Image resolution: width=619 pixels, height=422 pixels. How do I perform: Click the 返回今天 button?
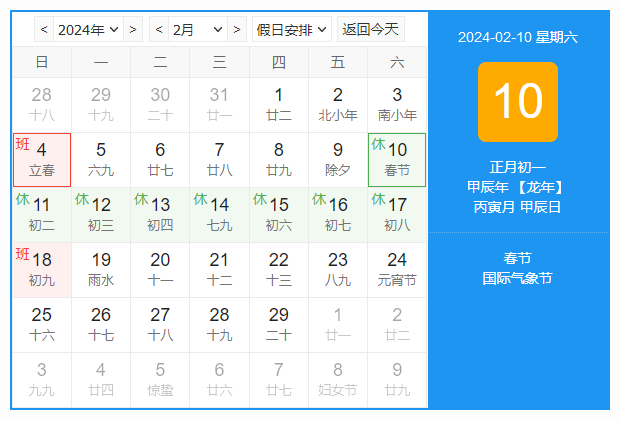click(x=371, y=29)
